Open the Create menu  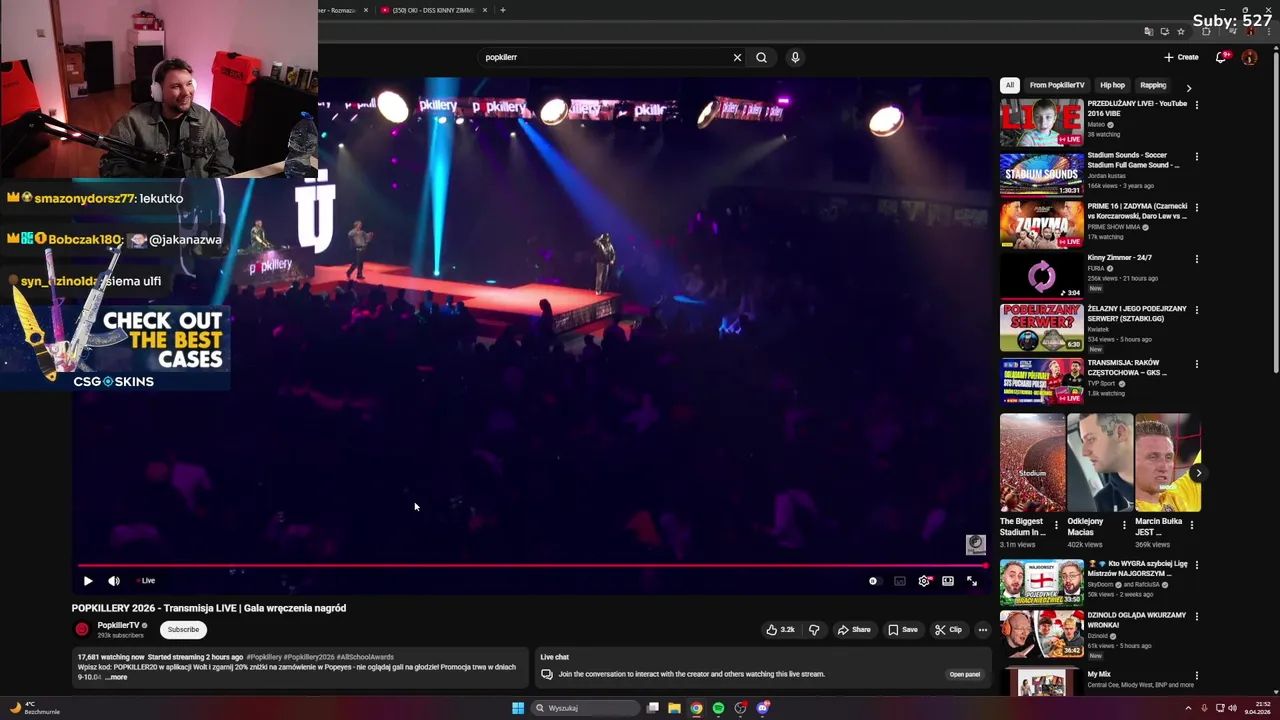pyautogui.click(x=1181, y=57)
